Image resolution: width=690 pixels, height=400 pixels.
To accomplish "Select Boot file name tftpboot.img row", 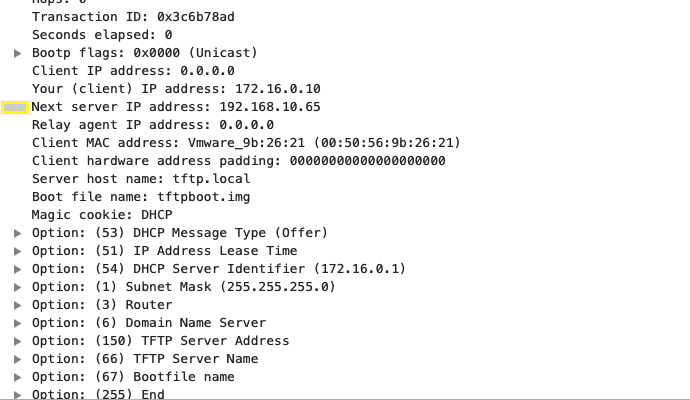I will coord(141,197).
